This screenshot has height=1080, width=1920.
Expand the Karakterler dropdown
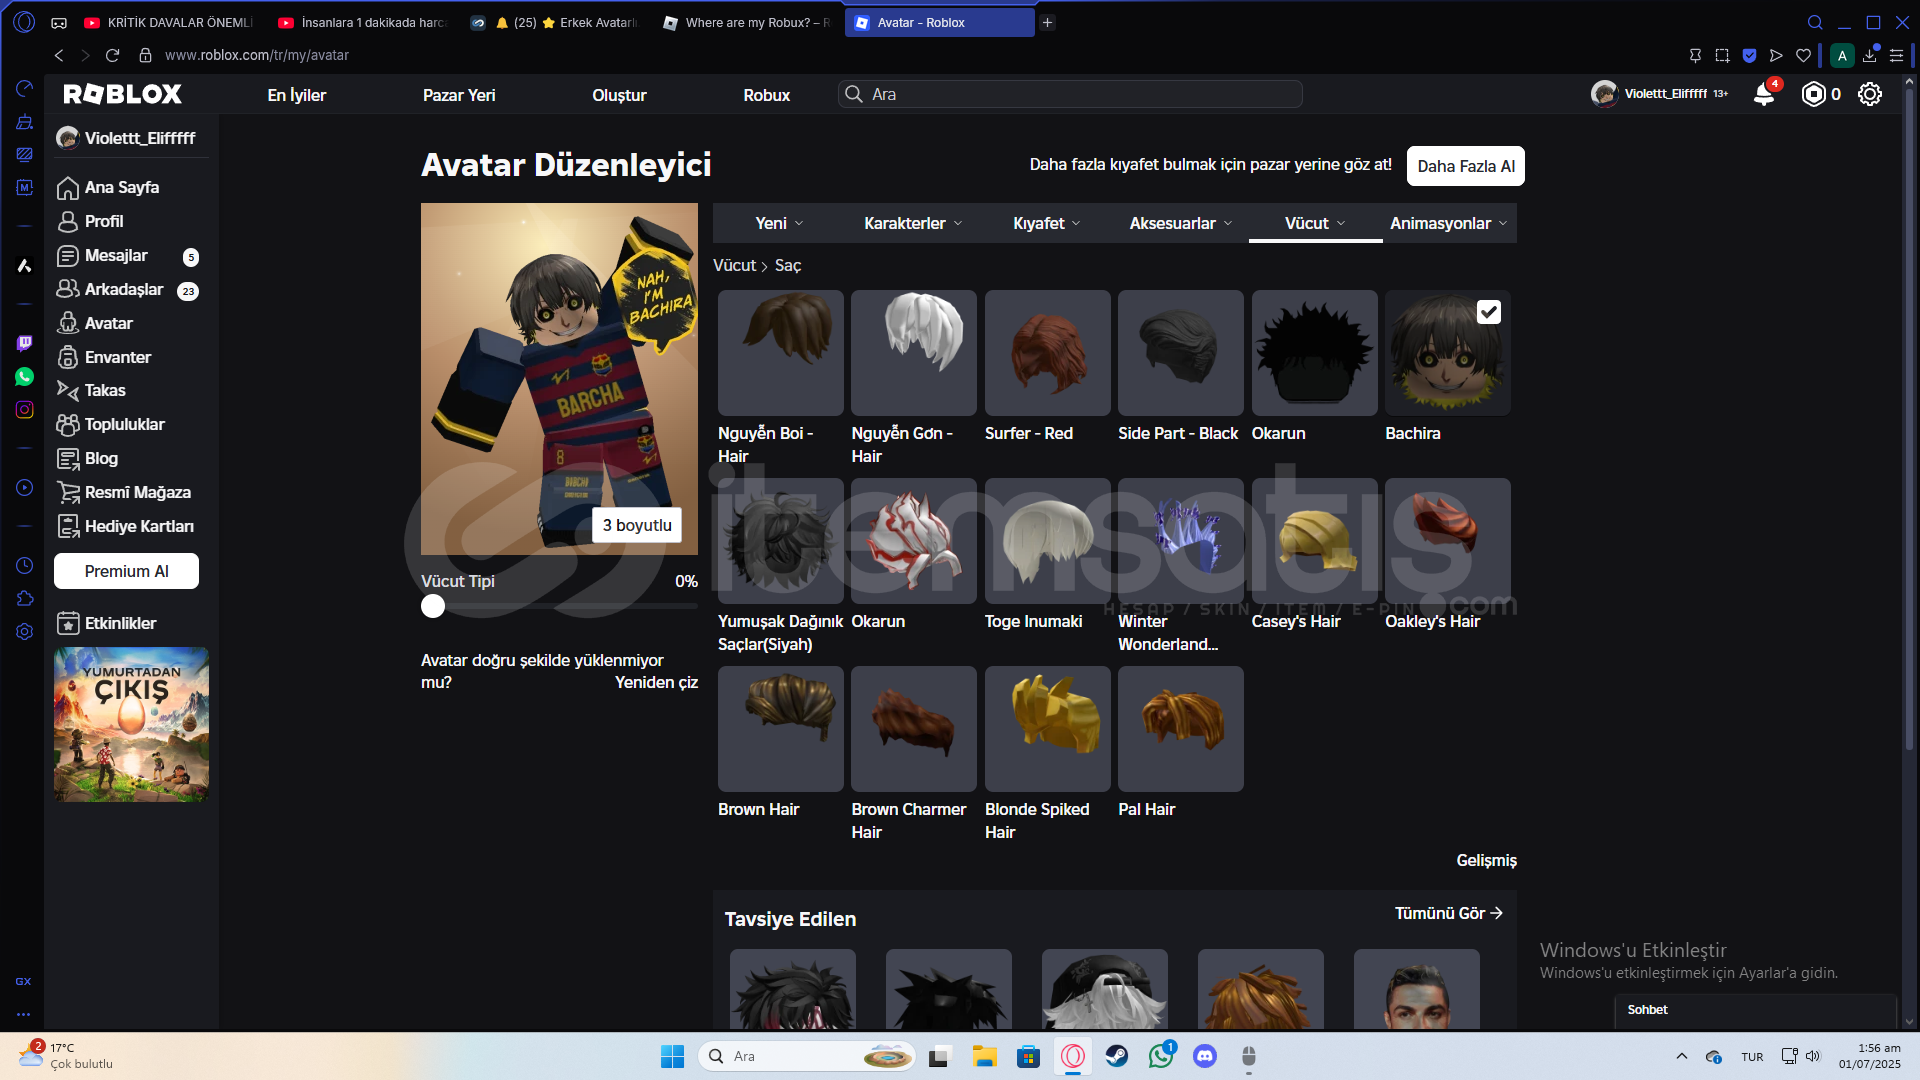tap(913, 223)
